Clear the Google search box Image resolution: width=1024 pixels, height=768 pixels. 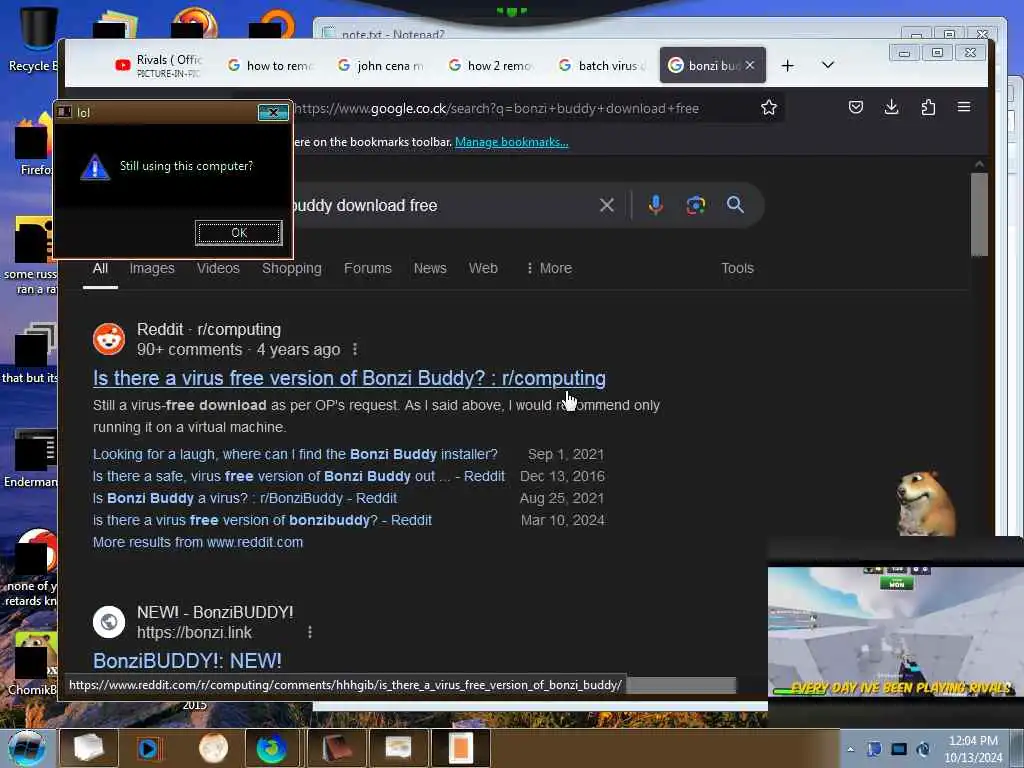click(x=607, y=205)
